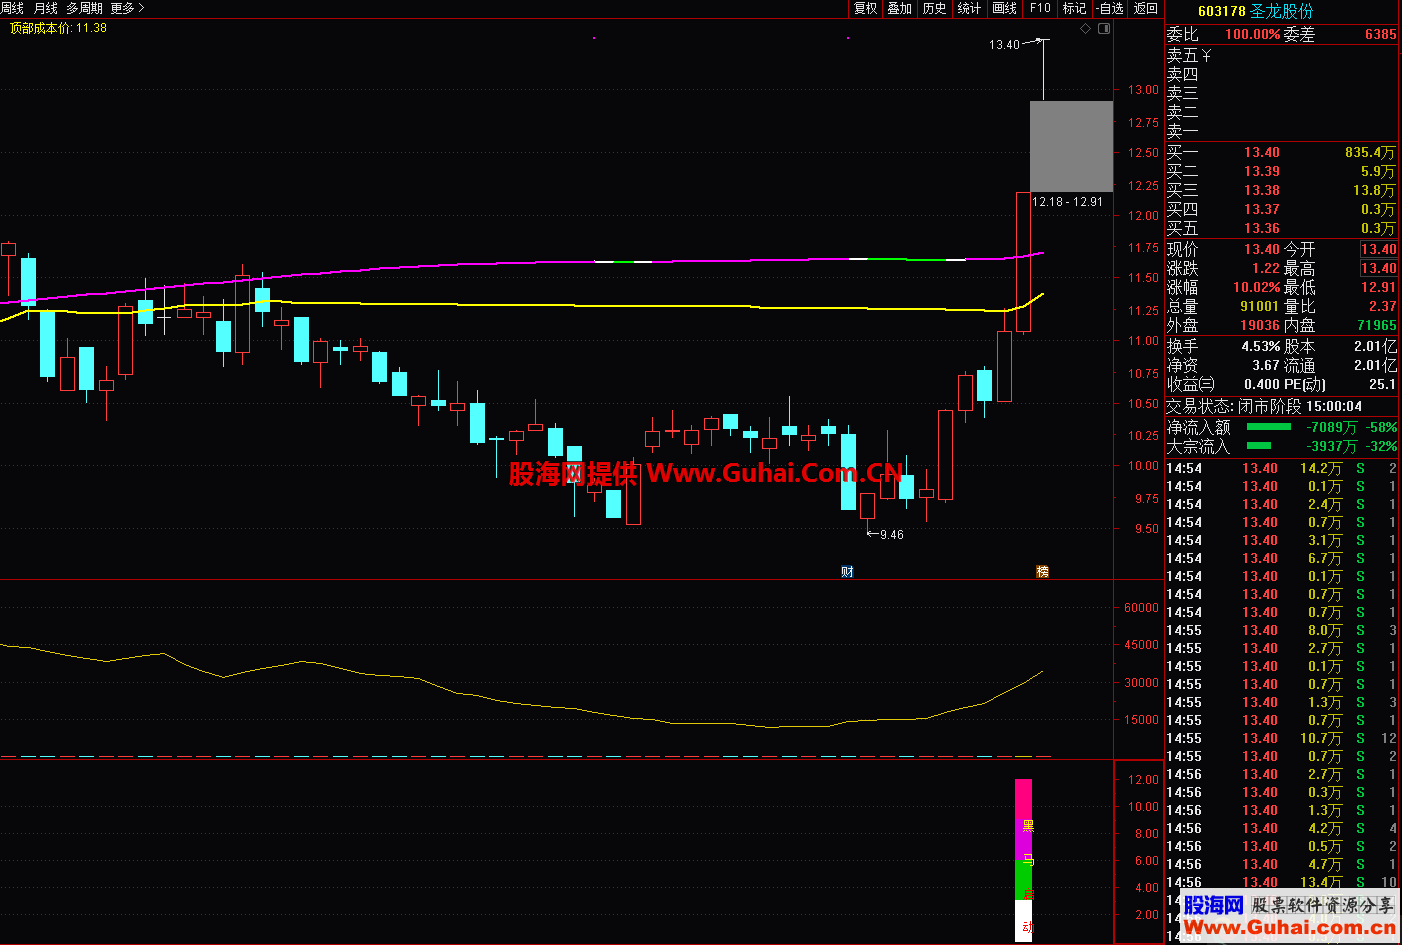
Task: Select the 14:55 tick with 10.7万 volume
Action: [x=1282, y=739]
